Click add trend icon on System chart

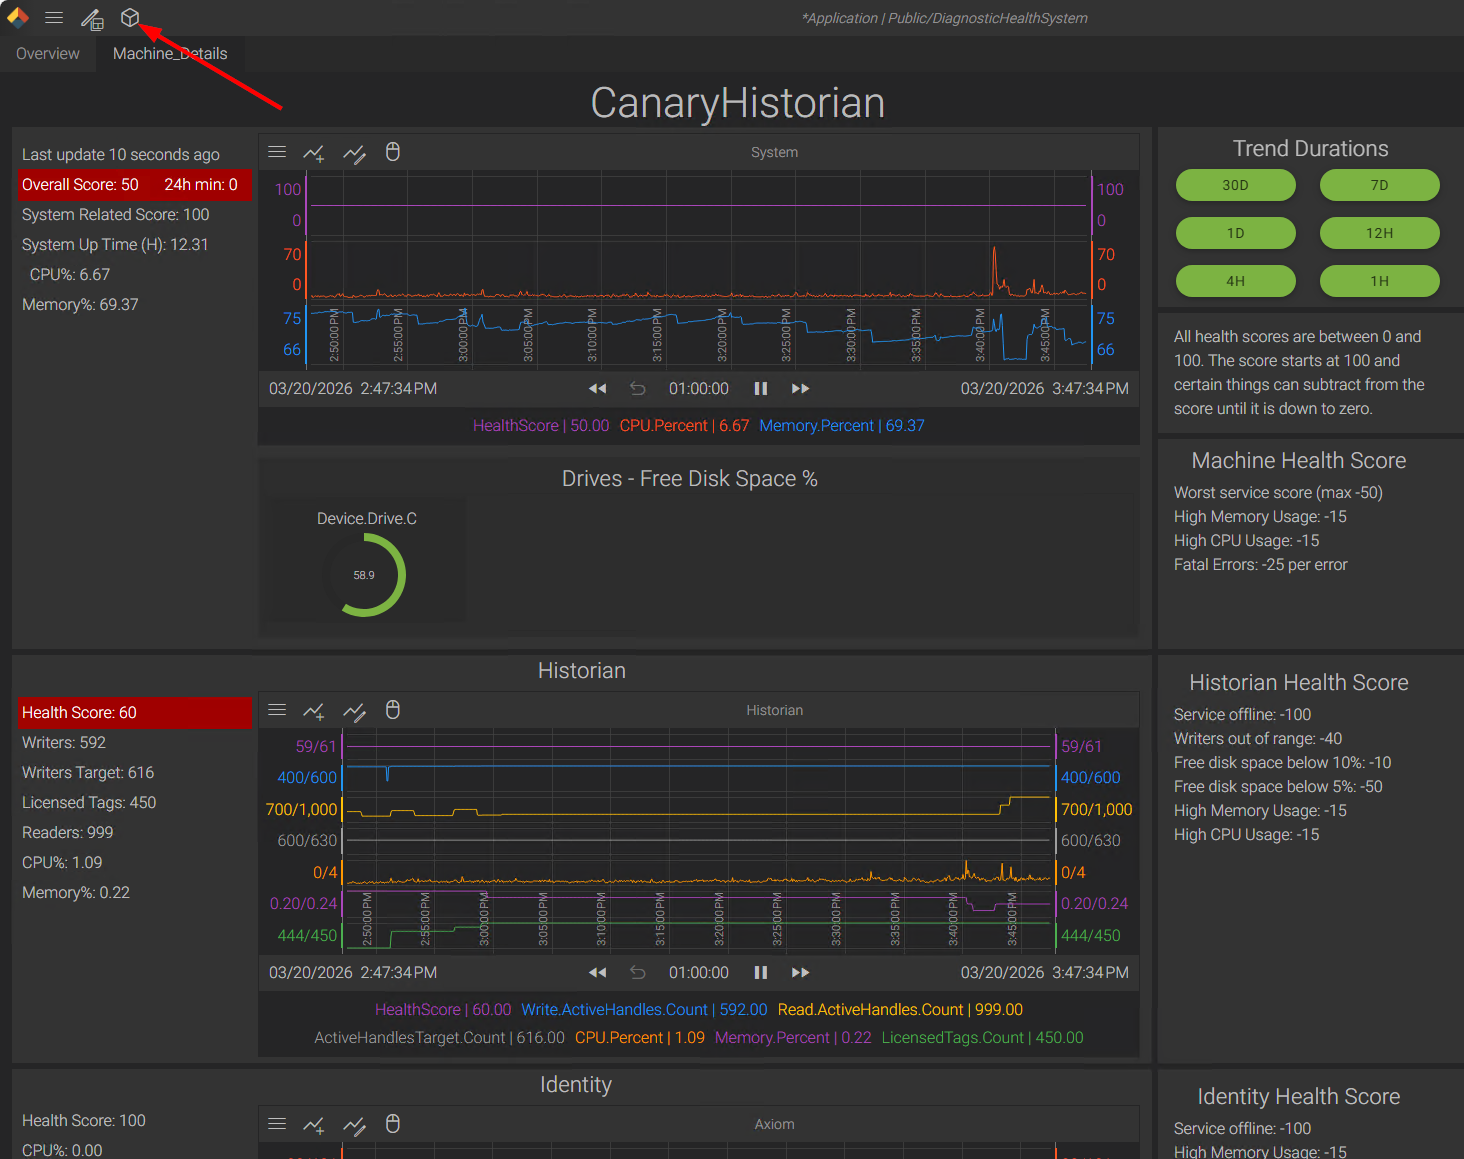tap(314, 153)
